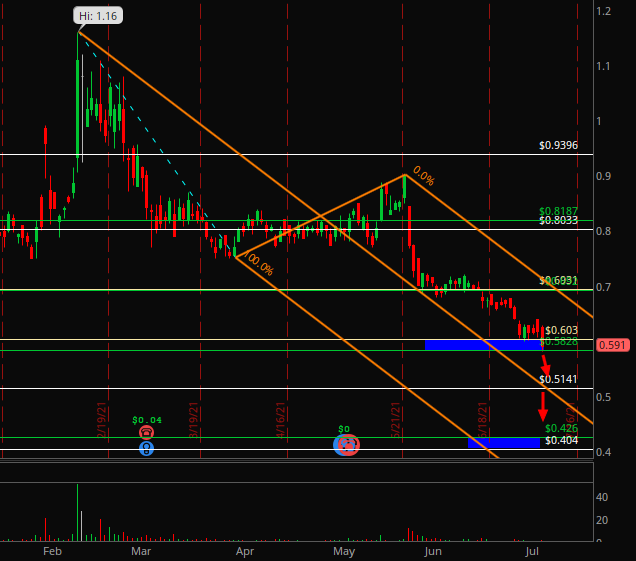The width and height of the screenshot is (636, 561).
Task: Click the Feb label on time axis
Action: click(52, 551)
